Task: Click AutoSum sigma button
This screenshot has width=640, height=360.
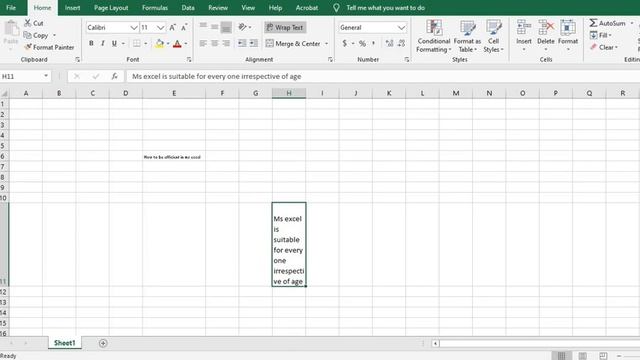Action: pos(607,23)
